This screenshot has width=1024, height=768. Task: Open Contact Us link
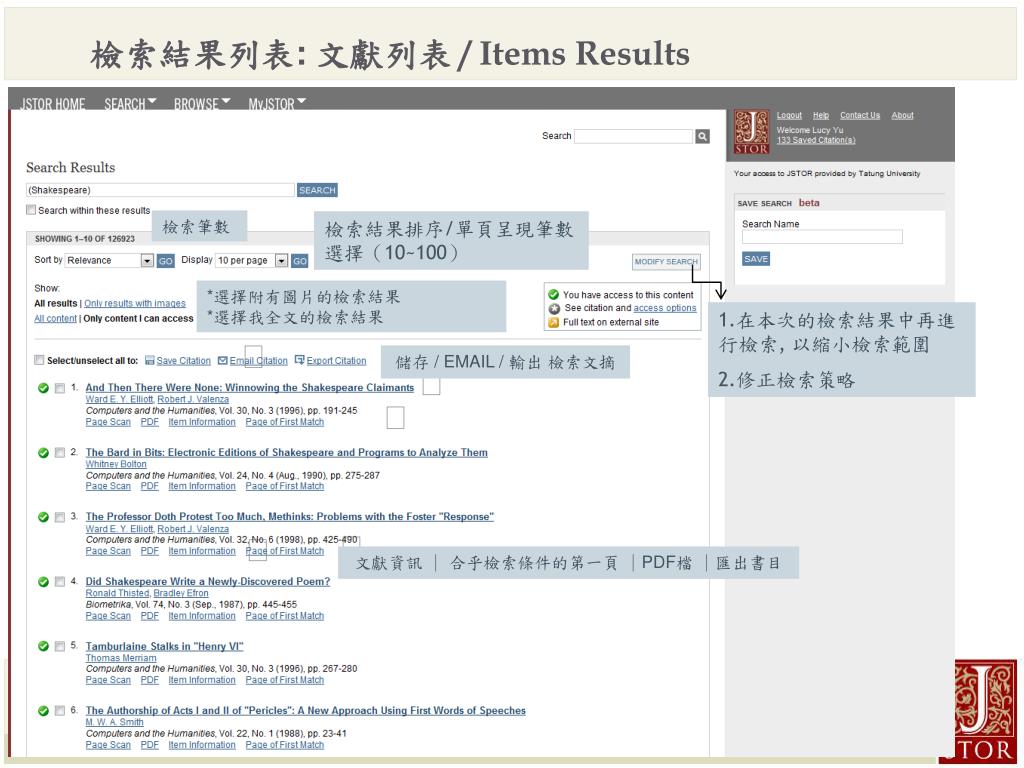coord(860,116)
